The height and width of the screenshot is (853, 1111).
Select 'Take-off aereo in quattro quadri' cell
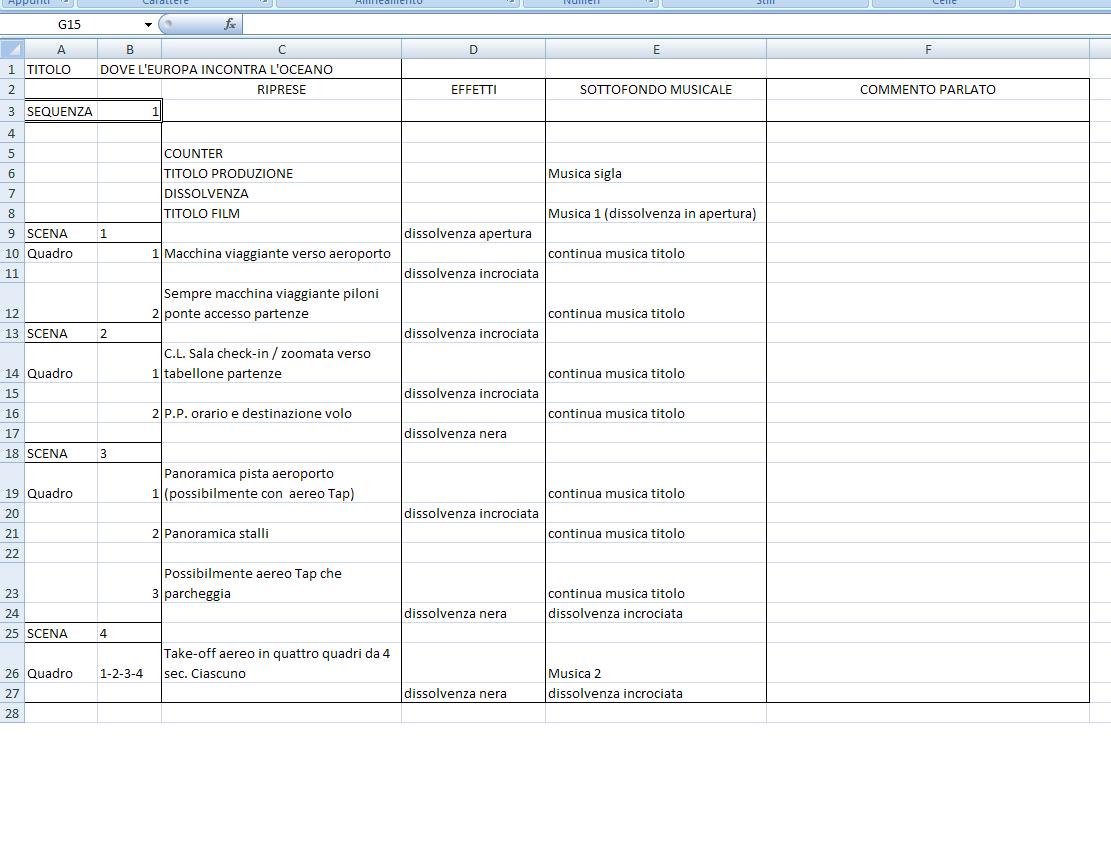(x=281, y=663)
